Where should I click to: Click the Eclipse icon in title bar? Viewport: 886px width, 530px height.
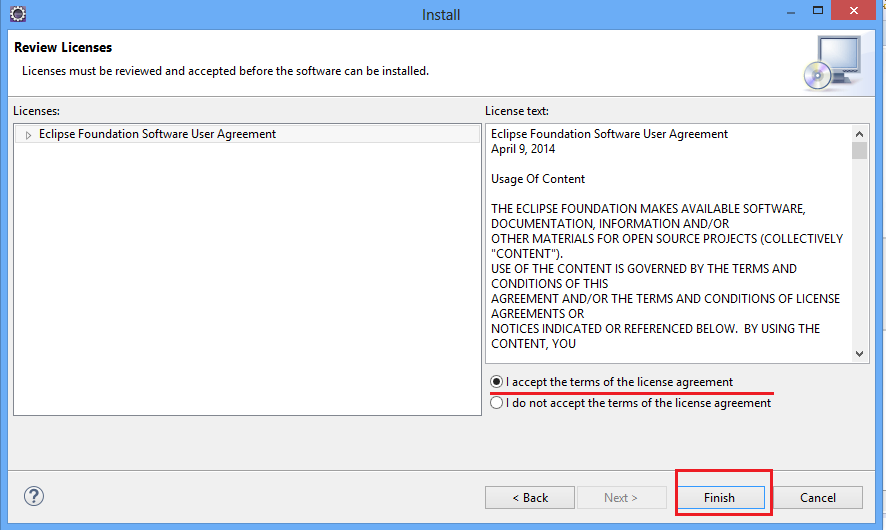pos(18,14)
